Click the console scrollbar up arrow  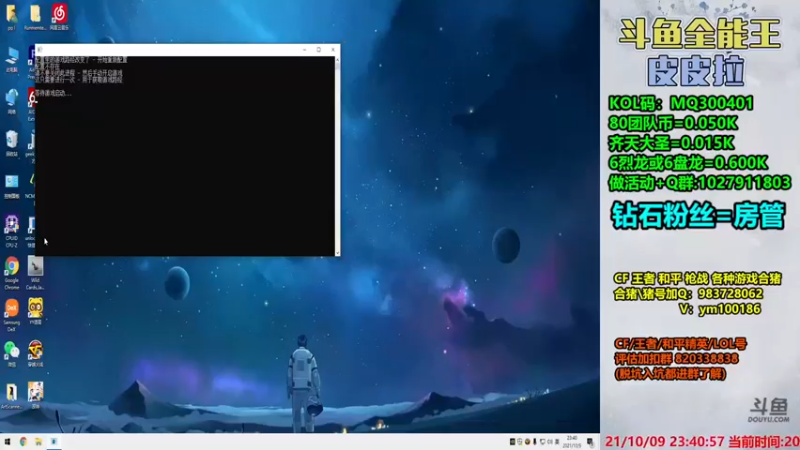tap(337, 60)
